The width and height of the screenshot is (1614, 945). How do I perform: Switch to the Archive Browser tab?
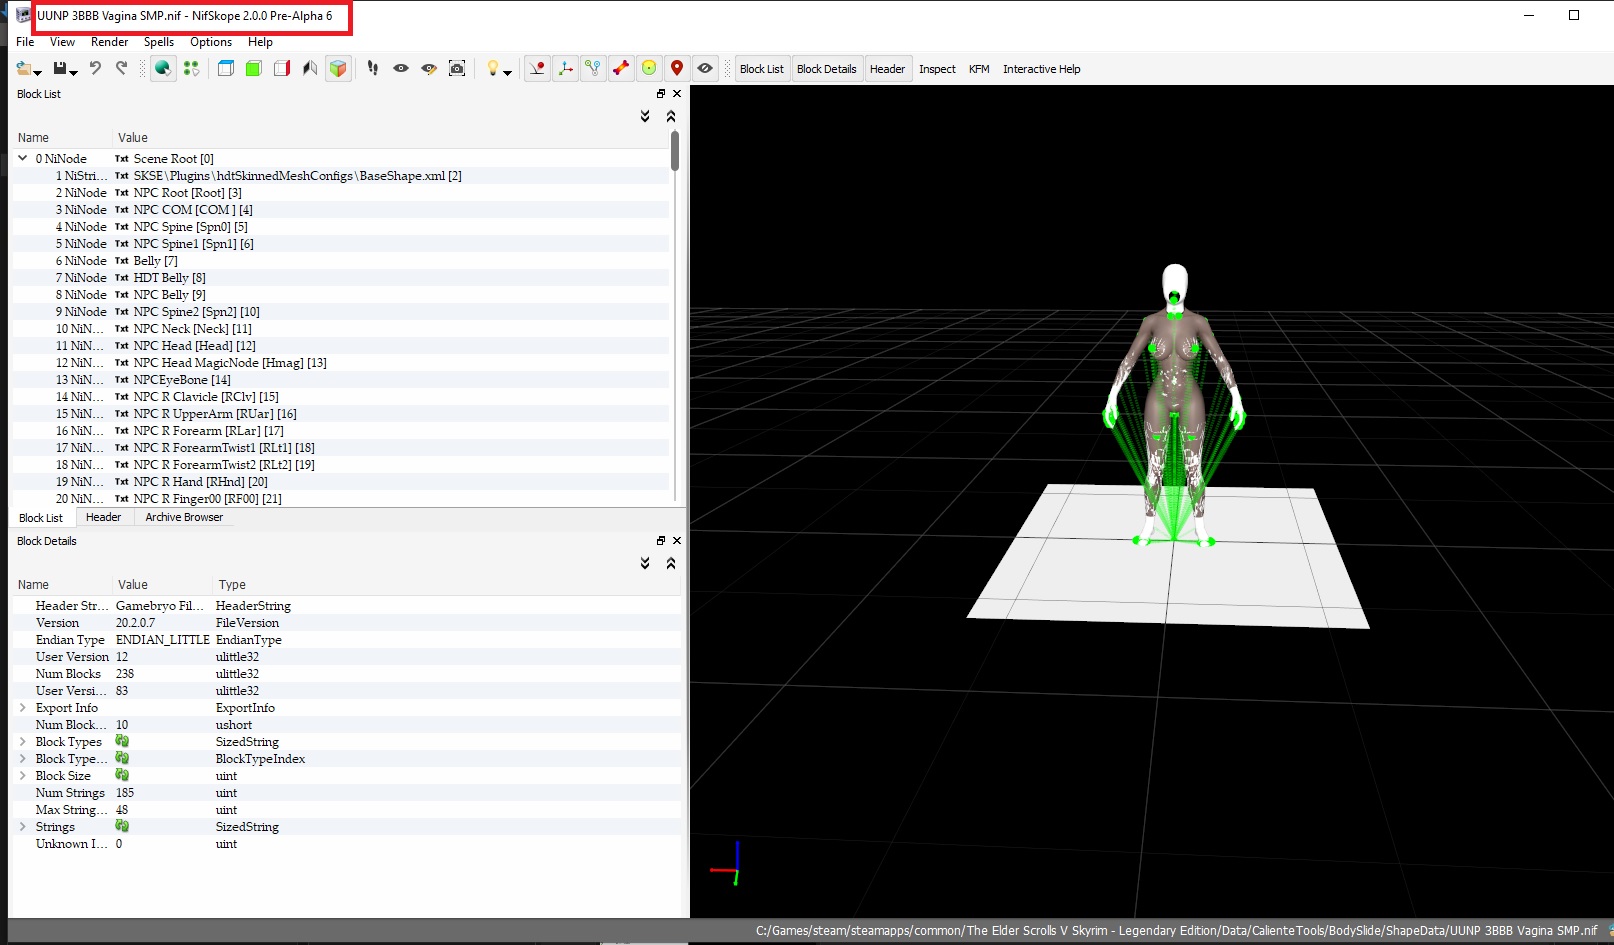coord(184,517)
